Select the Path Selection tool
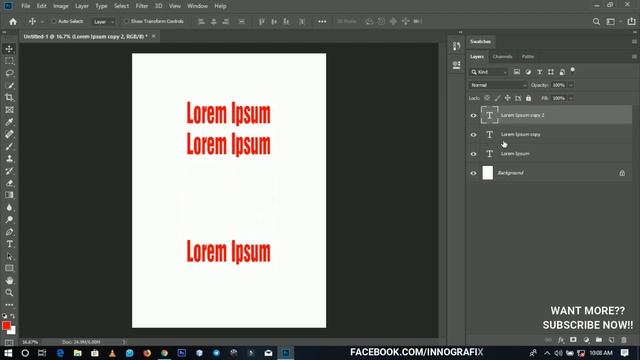640x360 pixels. (x=9, y=256)
